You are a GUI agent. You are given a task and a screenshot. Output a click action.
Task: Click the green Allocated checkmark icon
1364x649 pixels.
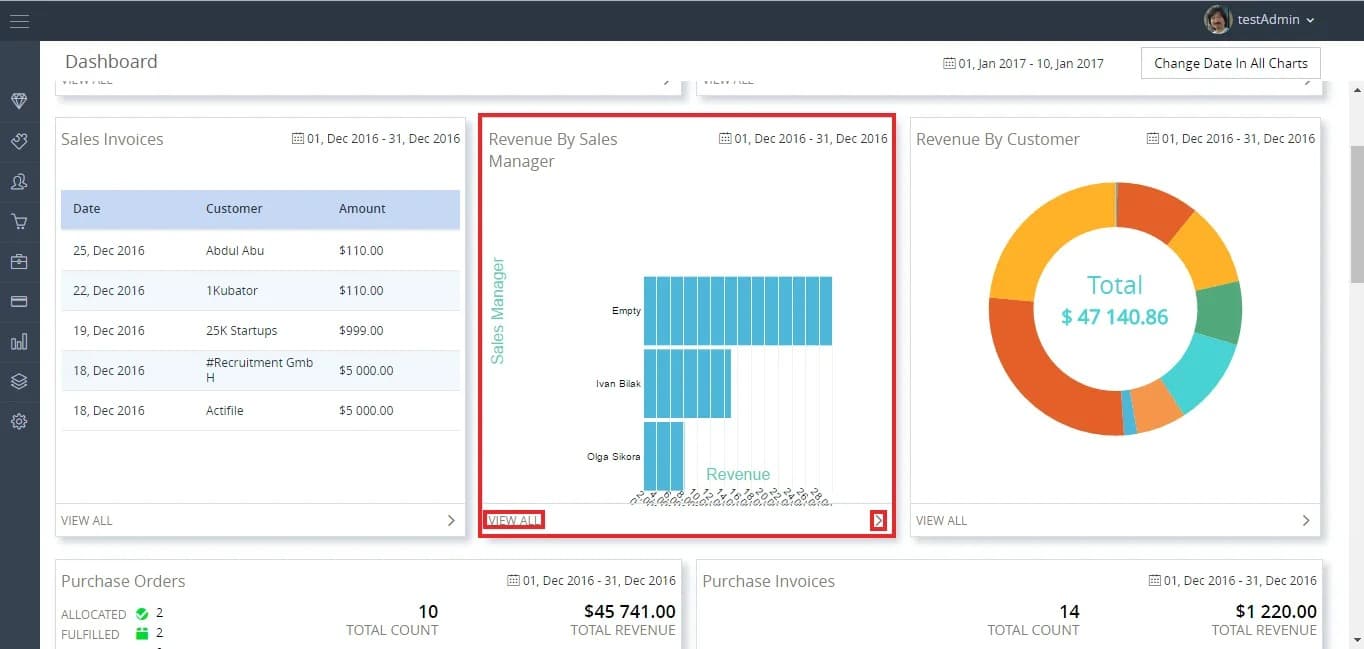point(142,613)
